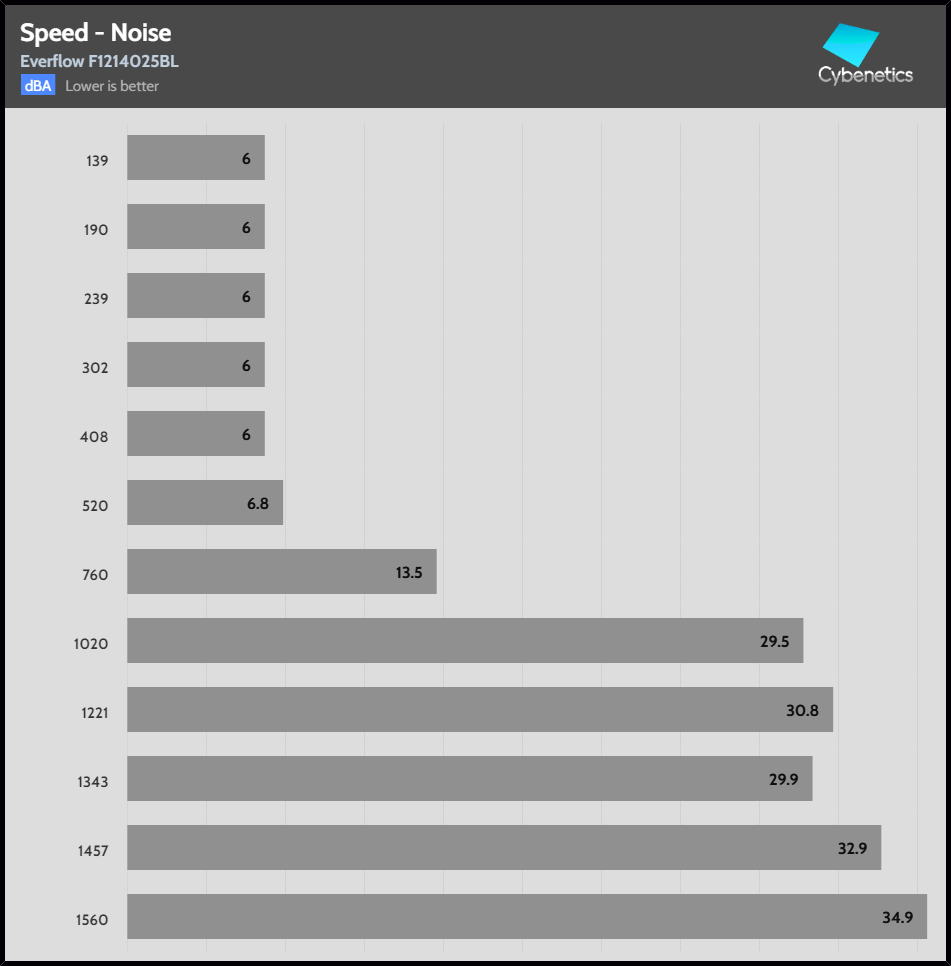
Task: Click the 1560 speed axis label
Action: [x=91, y=920]
